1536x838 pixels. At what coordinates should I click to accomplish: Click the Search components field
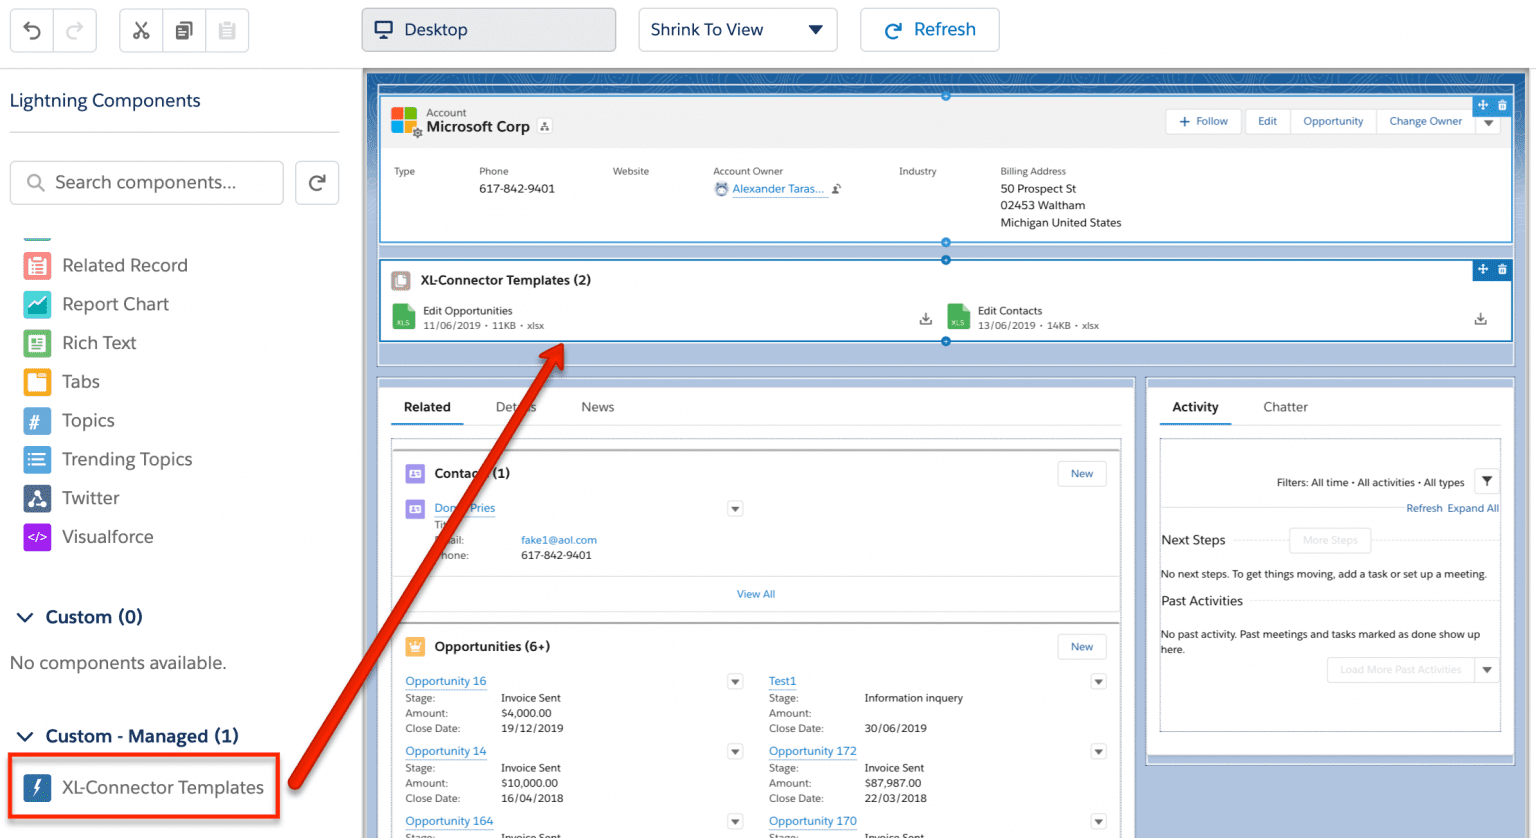[146, 182]
